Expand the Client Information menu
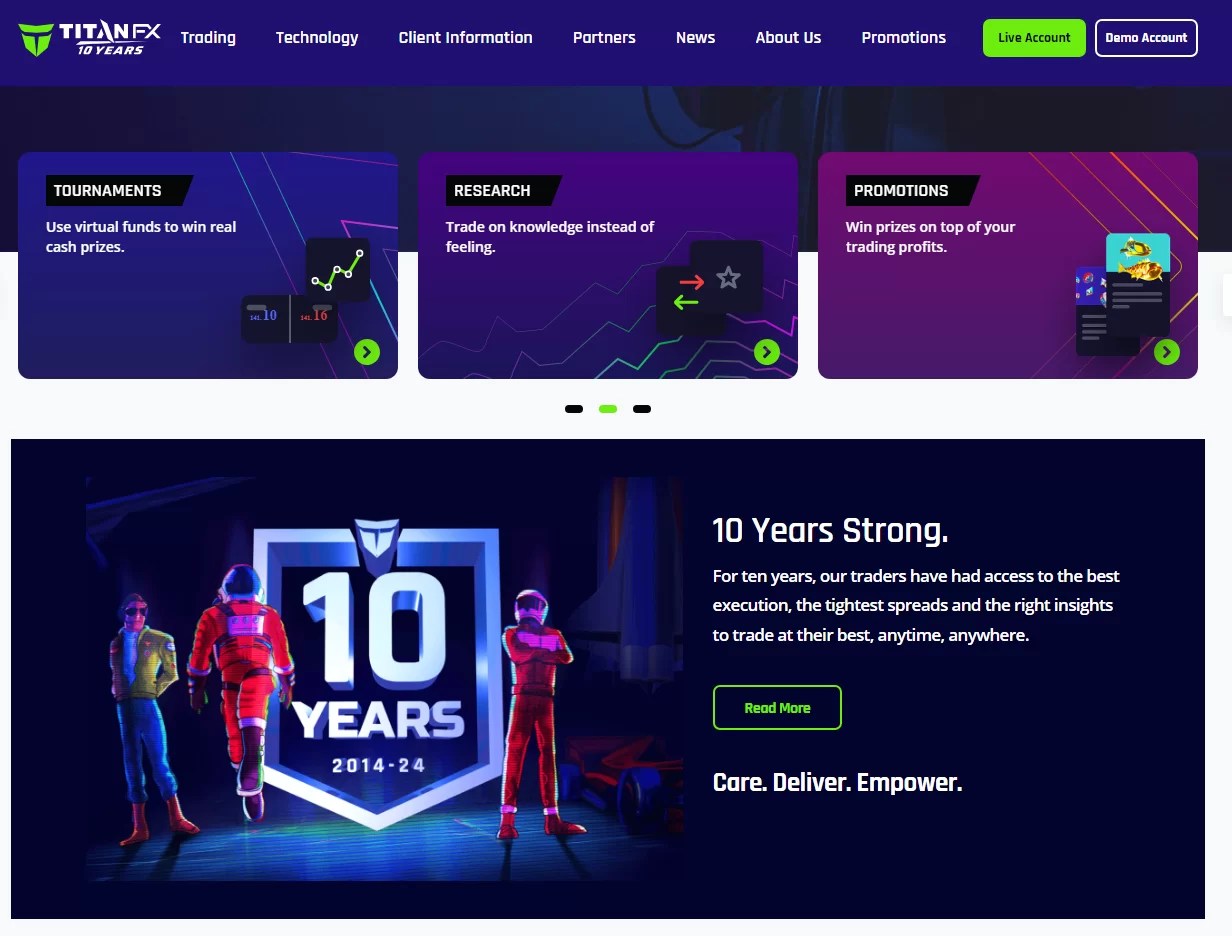The height and width of the screenshot is (936, 1232). (x=466, y=37)
